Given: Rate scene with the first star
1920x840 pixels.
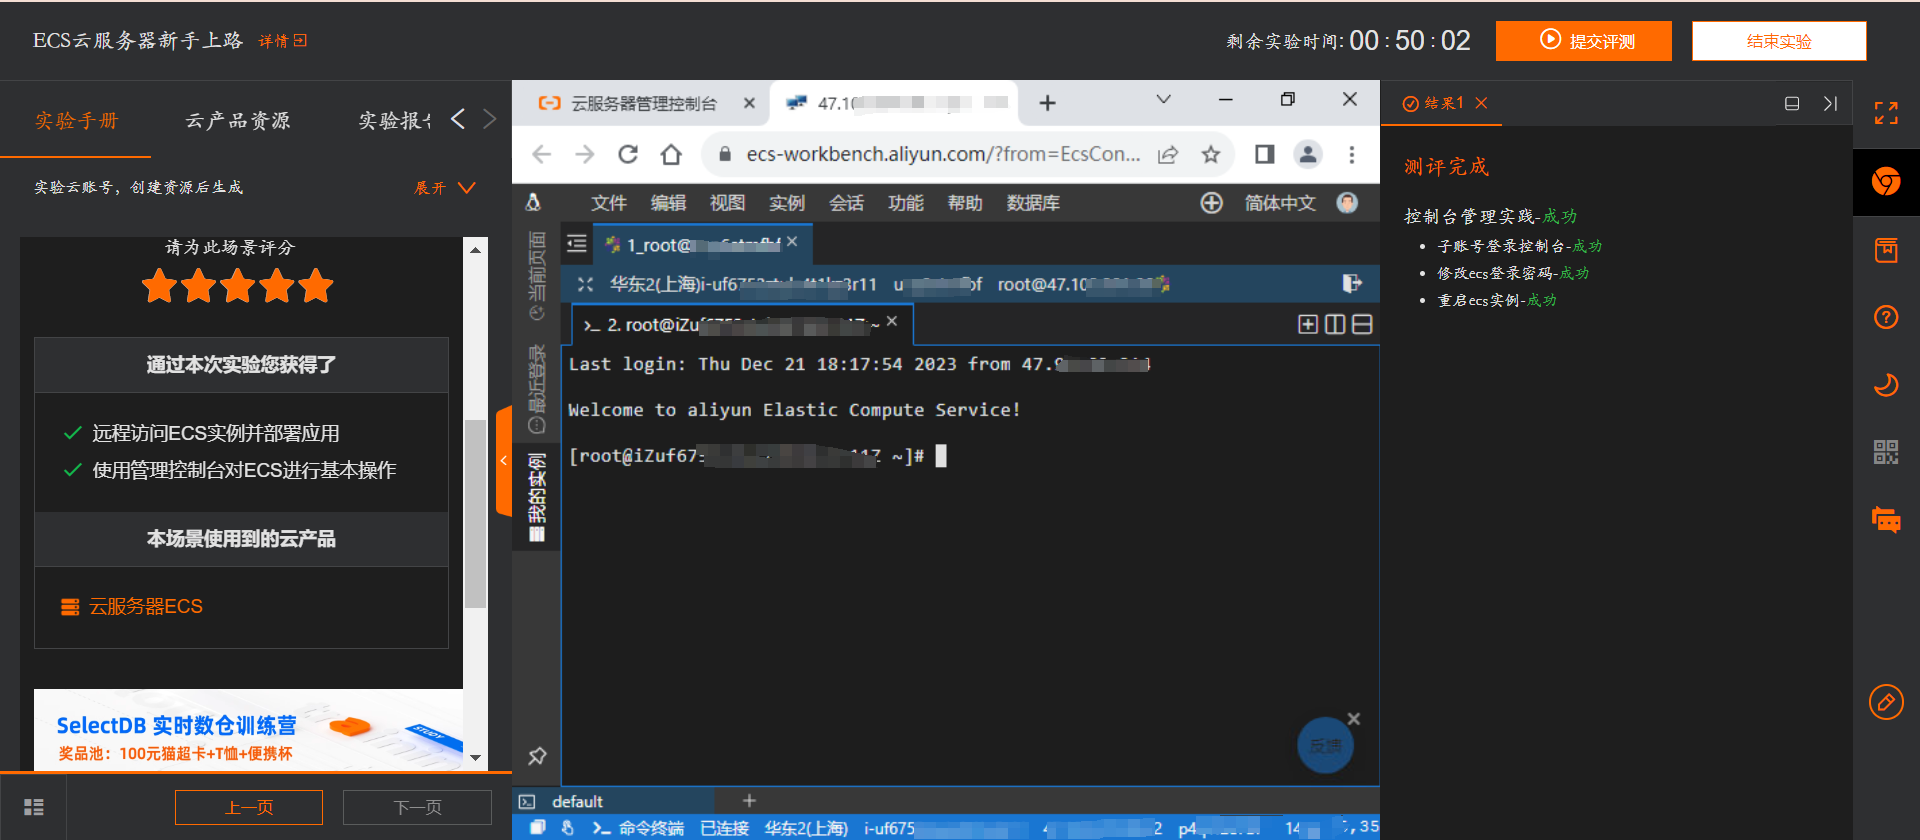Looking at the screenshot, I should 160,286.
